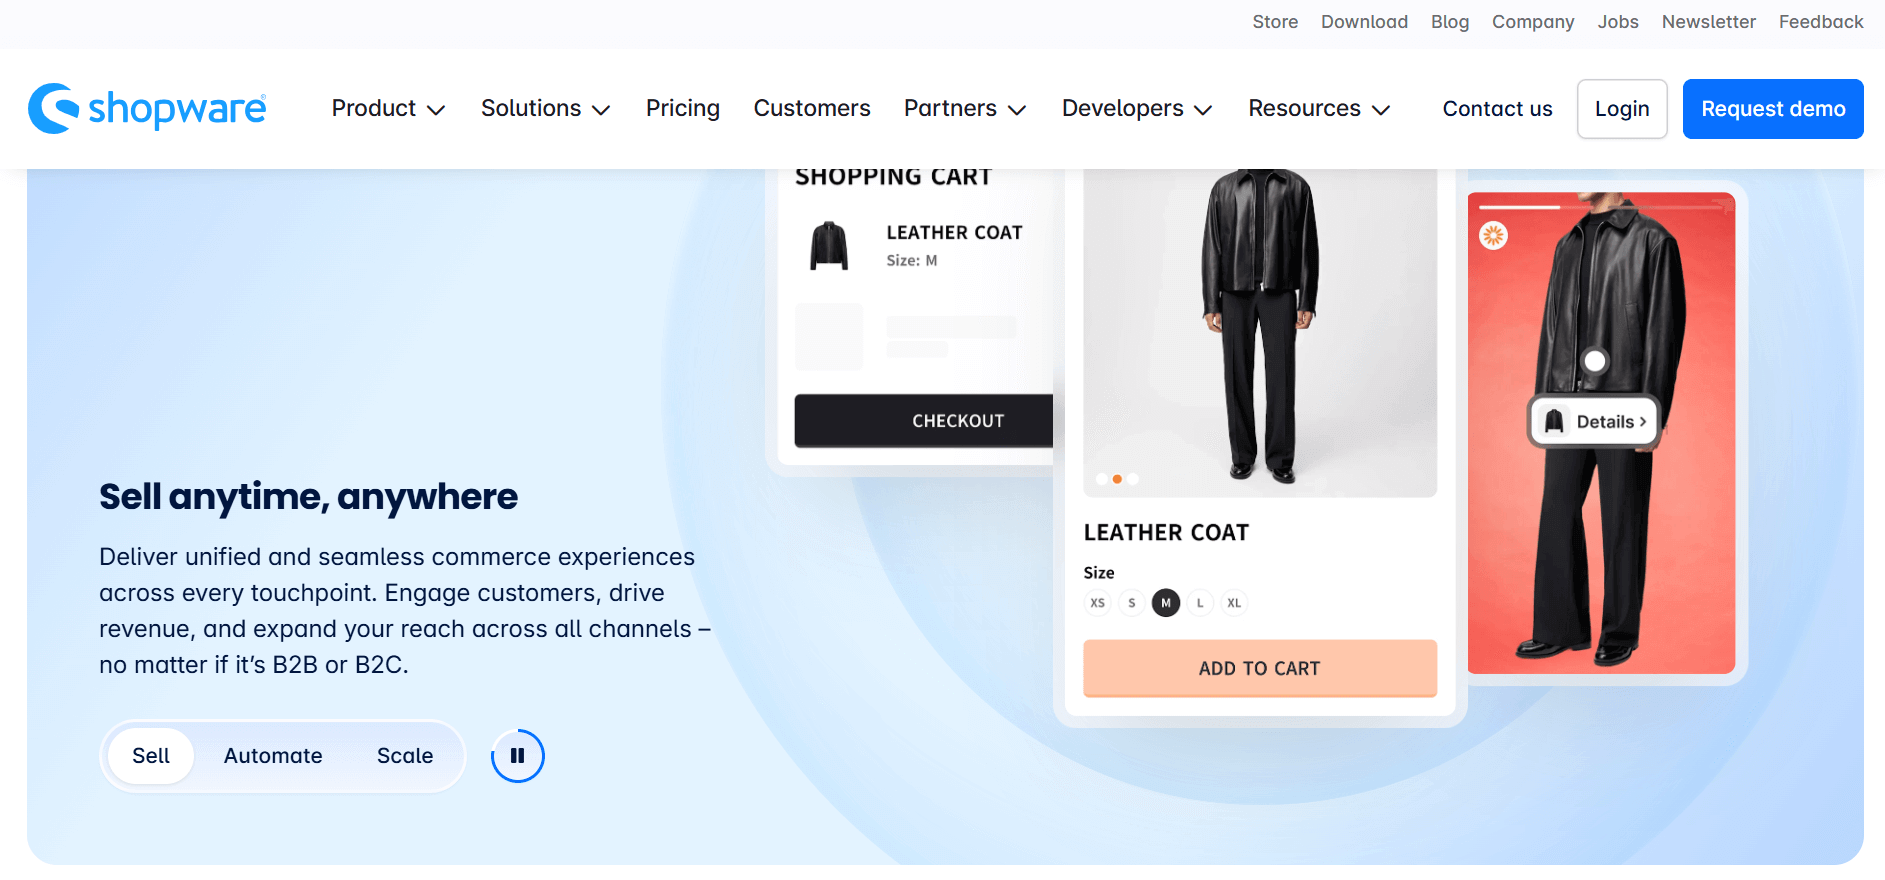Select the second carousel dot under the product image

[1117, 479]
